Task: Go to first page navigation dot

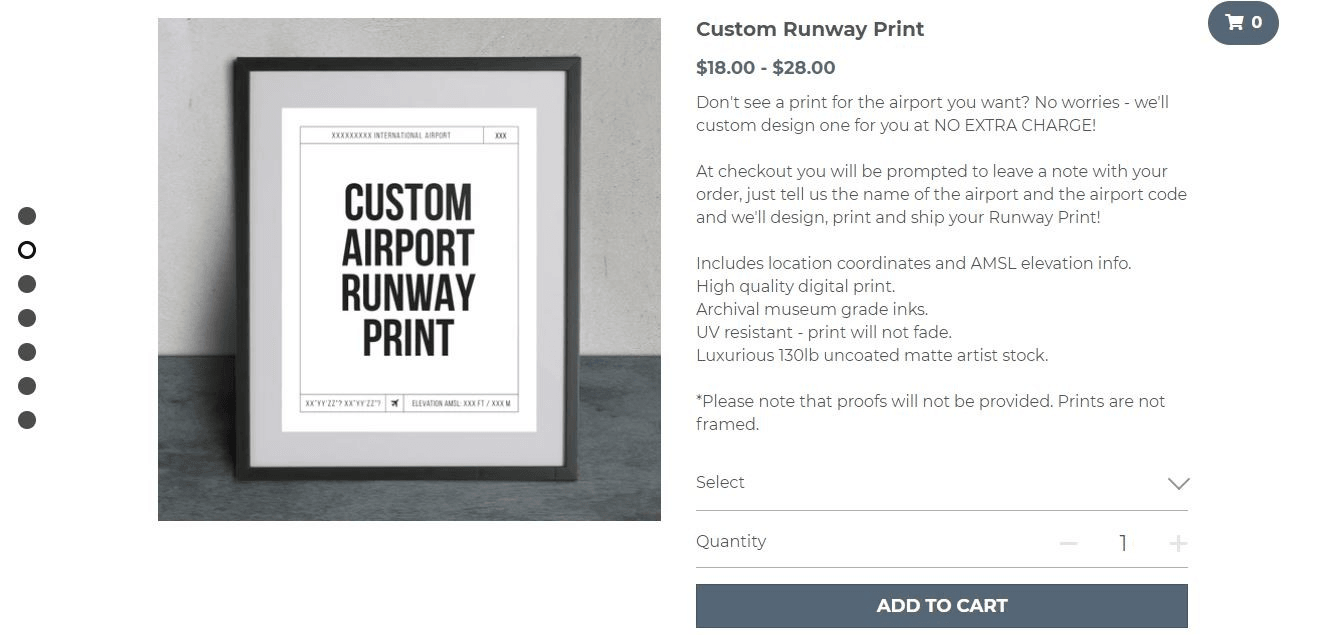Action: point(27,216)
